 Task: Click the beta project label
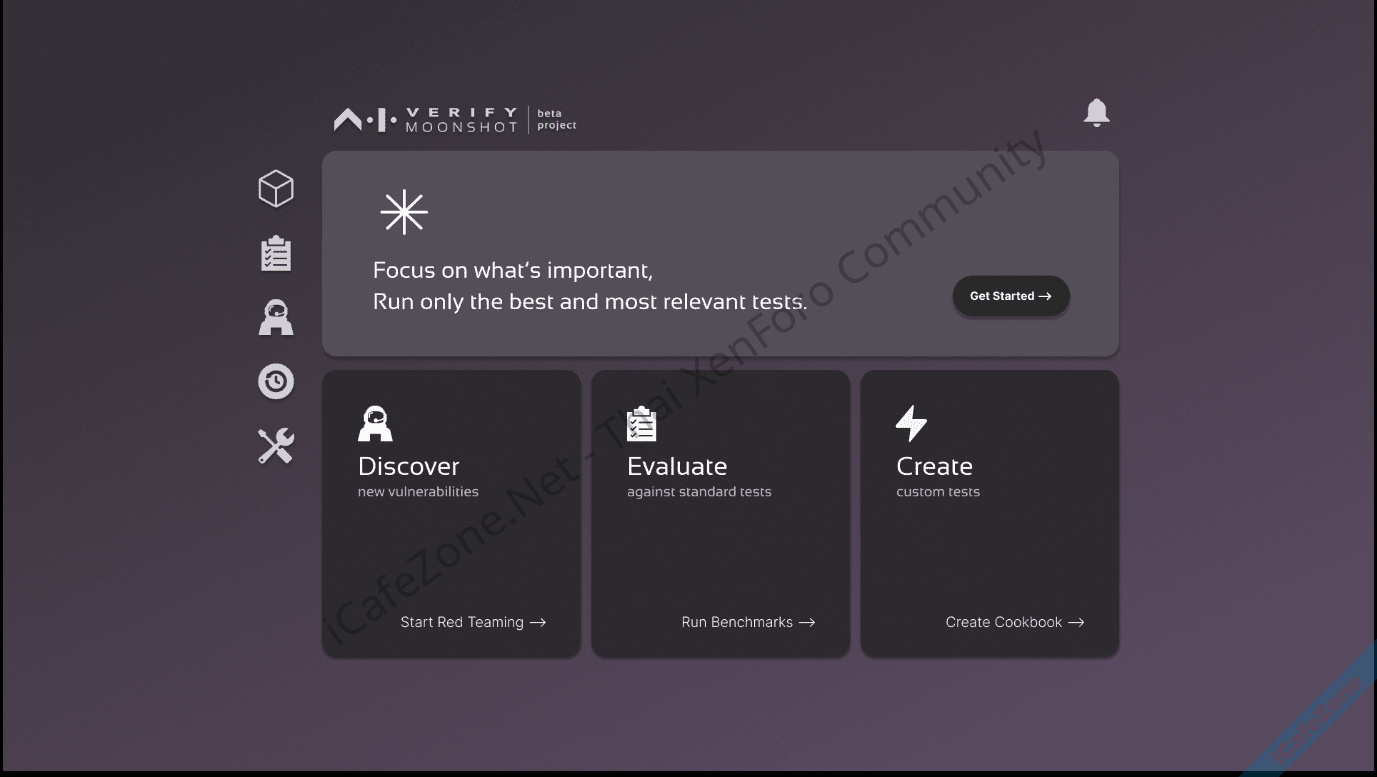coord(556,120)
